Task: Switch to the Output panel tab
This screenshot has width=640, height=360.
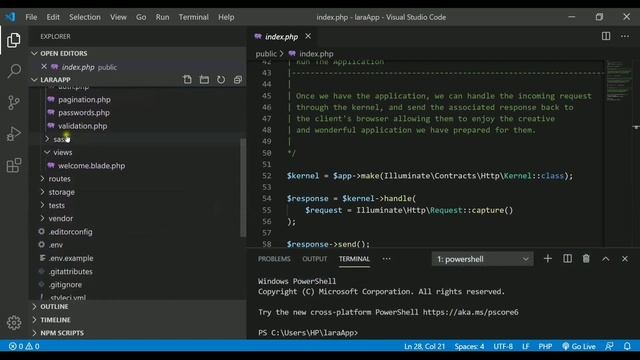Action: point(314,259)
